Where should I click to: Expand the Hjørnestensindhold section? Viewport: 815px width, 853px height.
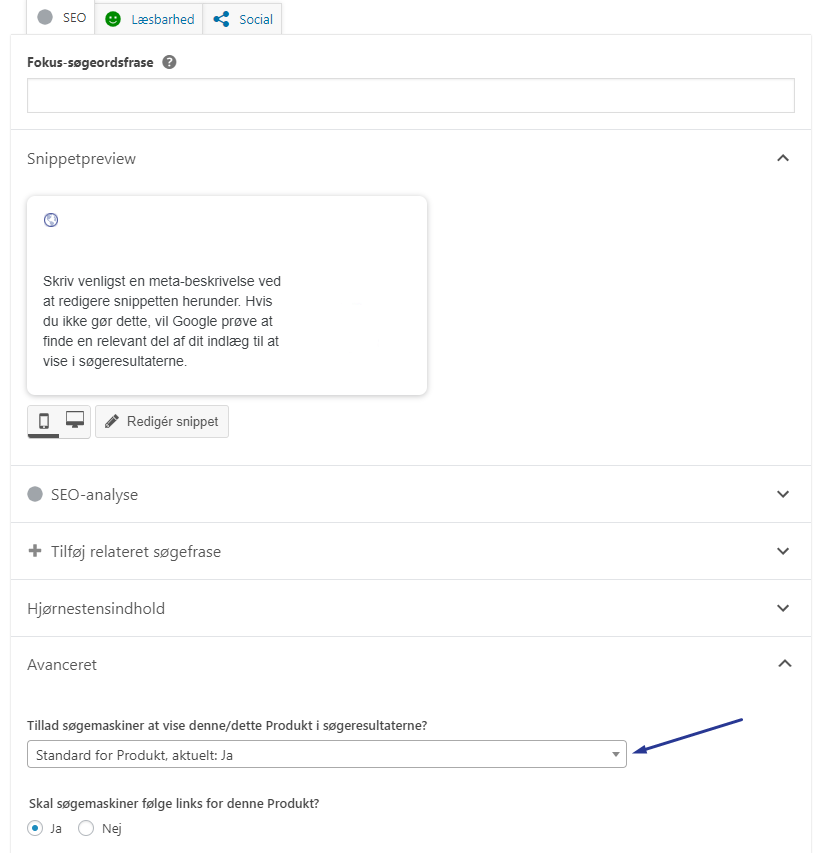point(783,608)
